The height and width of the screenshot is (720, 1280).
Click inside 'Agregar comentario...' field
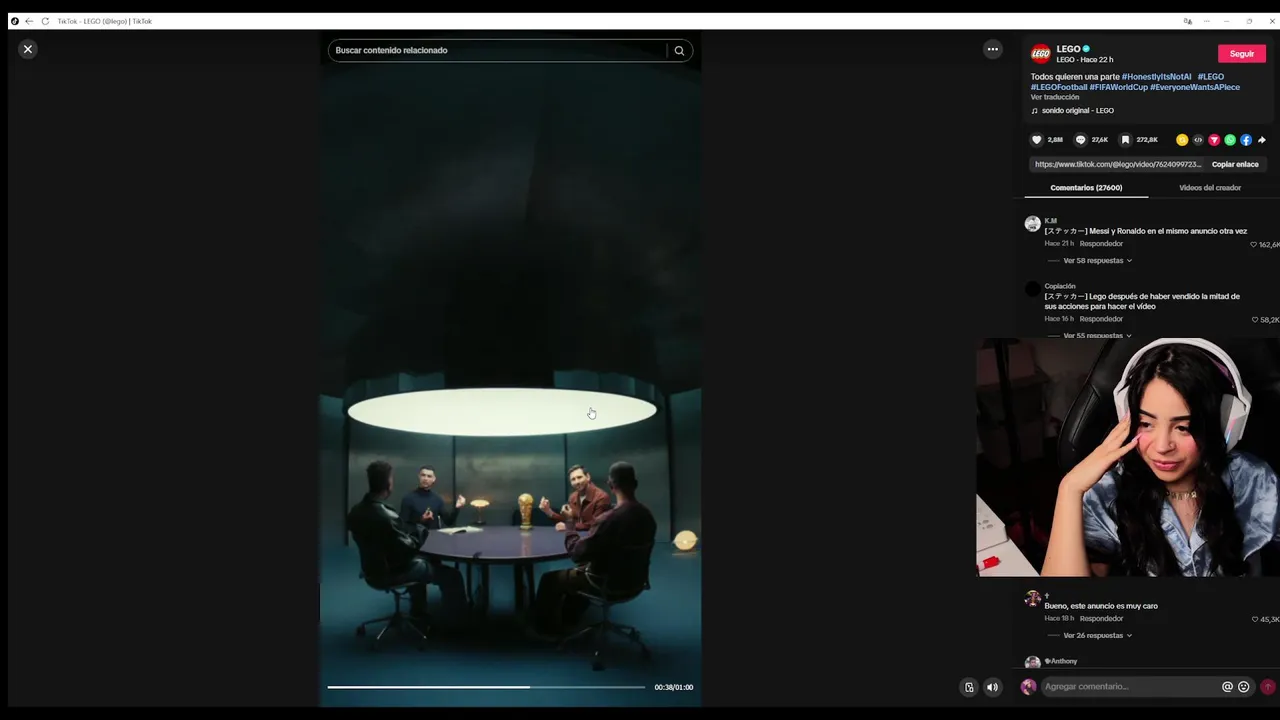[x=1128, y=687]
